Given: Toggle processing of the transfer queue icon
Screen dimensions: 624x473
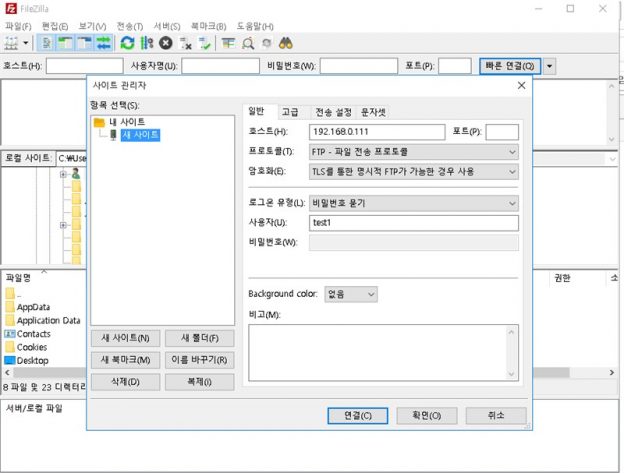Looking at the screenshot, I should [x=147, y=43].
